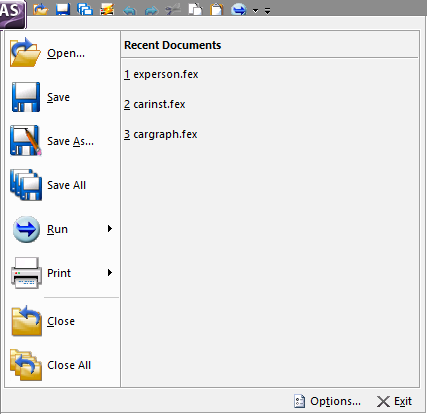This screenshot has height=414, width=427.
Task: Click the Run arrow icon in quick access toolbar
Action: 239,9
